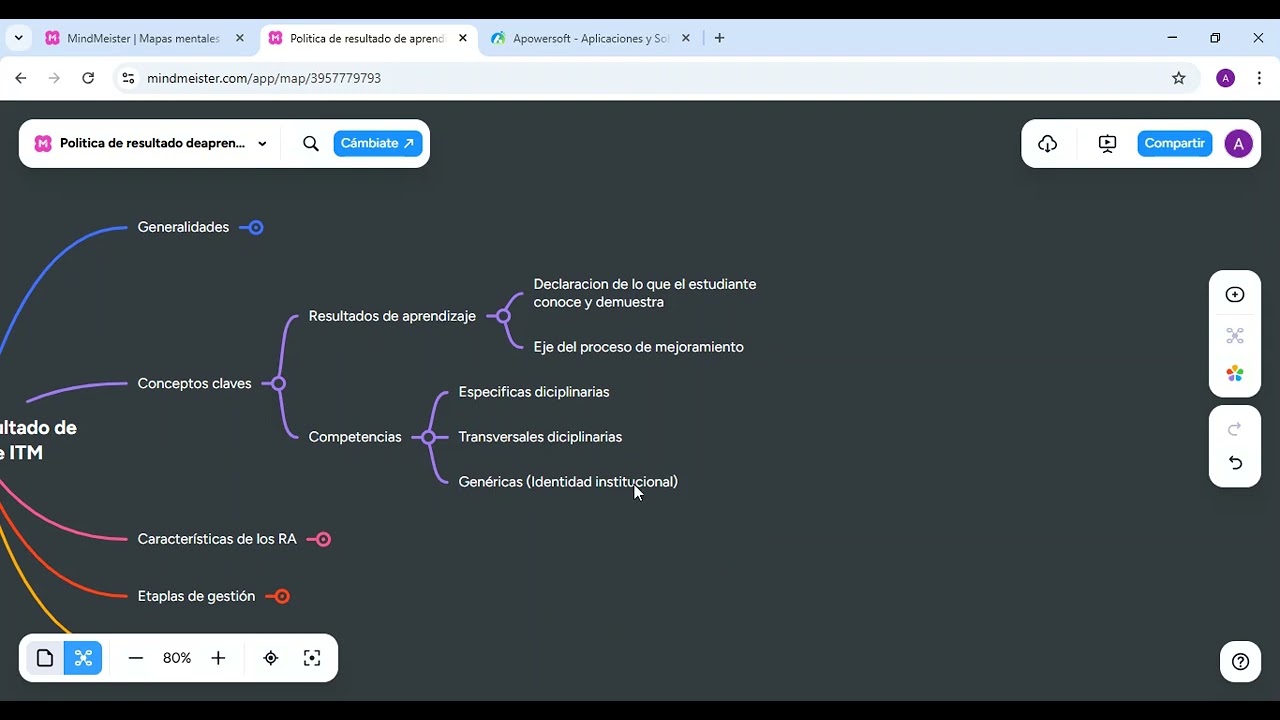Image resolution: width=1280 pixels, height=720 pixels.
Task: View site information icon in address bar
Action: [128, 78]
